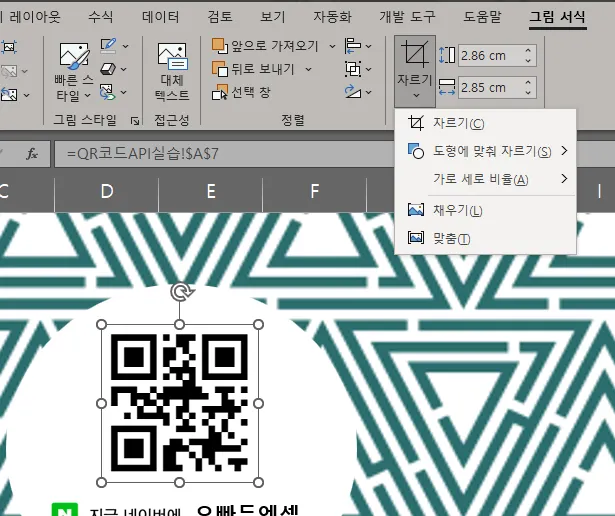Click the formula bar showing =QR코드API실습!$A$7
The width and height of the screenshot is (615, 516).
tap(224, 154)
